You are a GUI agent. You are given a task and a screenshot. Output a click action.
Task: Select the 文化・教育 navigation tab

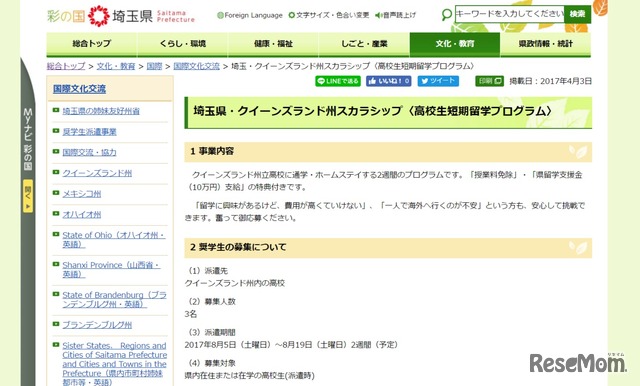[x=455, y=44]
